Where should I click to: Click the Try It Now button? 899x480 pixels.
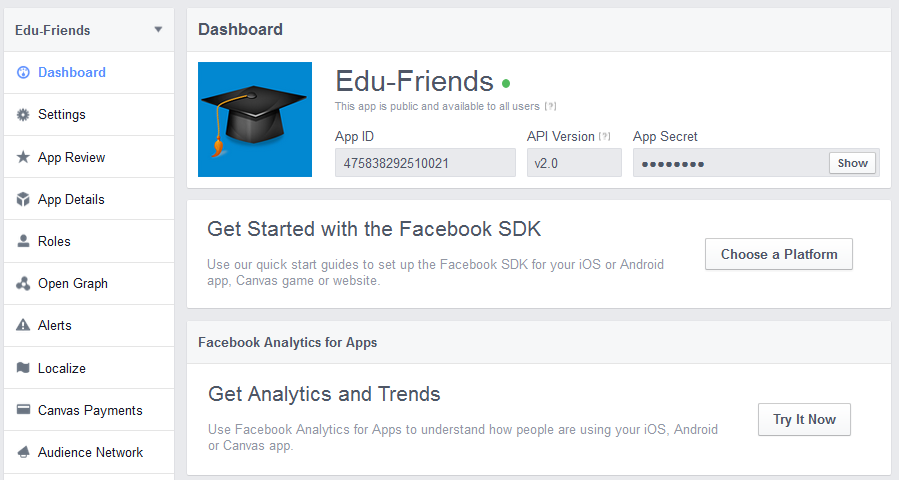[804, 419]
